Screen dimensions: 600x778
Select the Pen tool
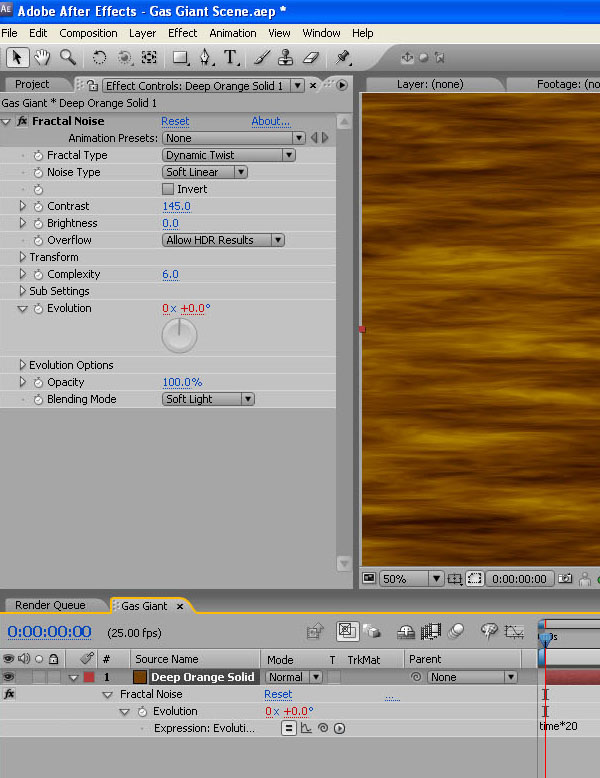point(205,58)
